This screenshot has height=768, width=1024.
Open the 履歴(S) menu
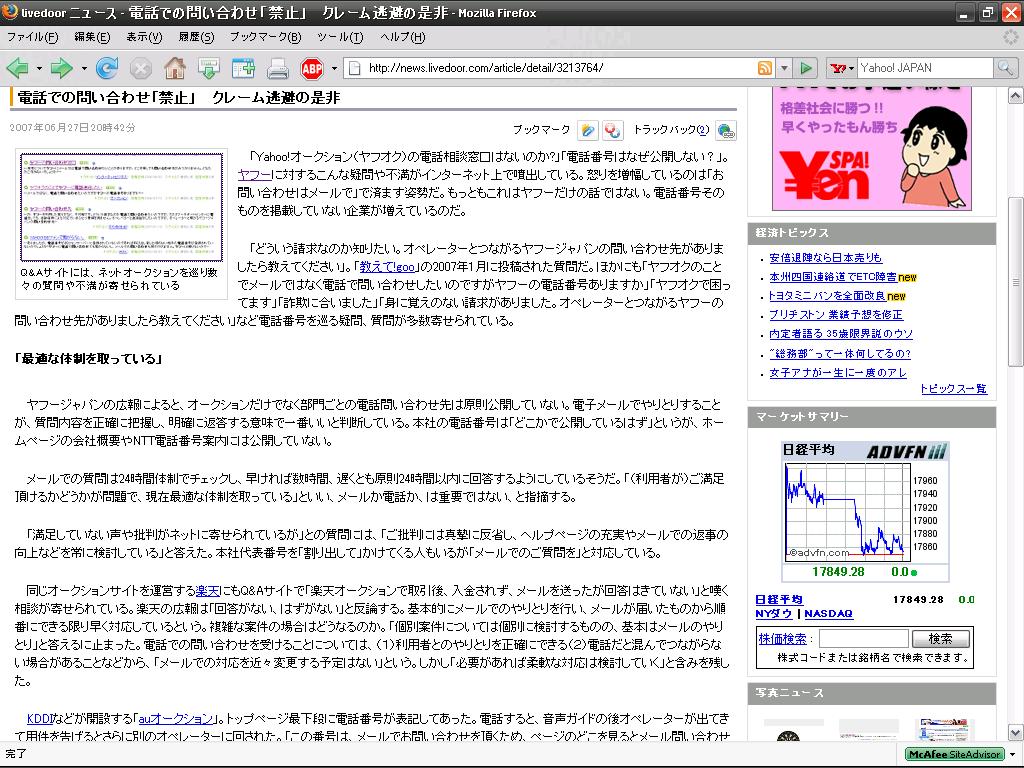click(197, 37)
